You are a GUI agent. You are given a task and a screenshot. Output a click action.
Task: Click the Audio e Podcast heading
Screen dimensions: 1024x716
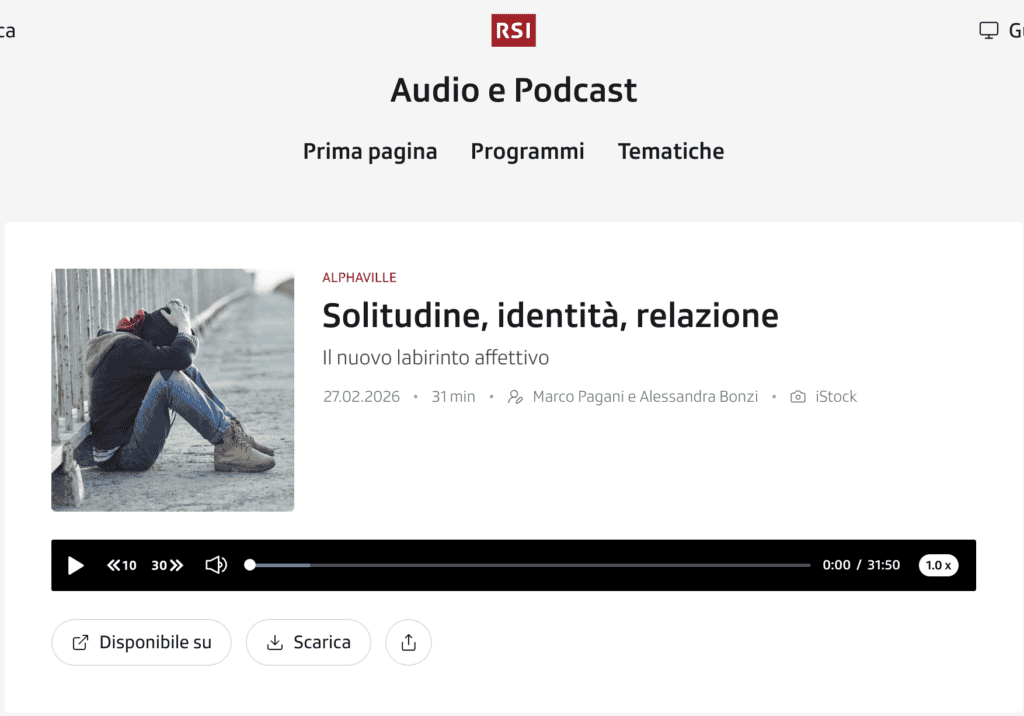pyautogui.click(x=513, y=90)
